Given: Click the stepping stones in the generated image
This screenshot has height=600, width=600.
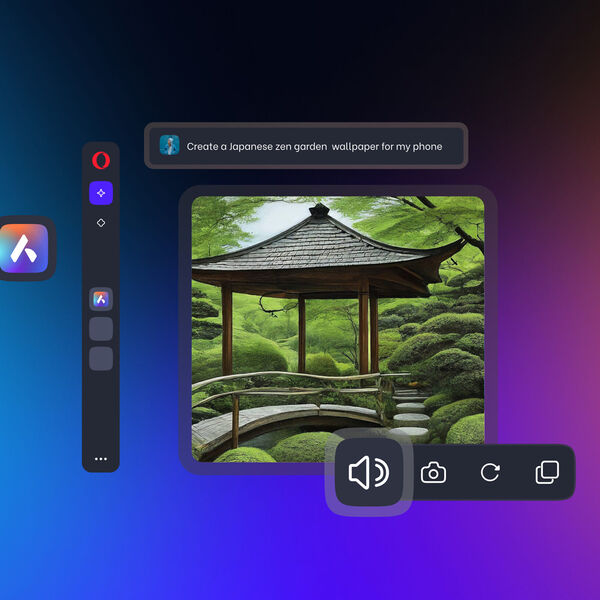Looking at the screenshot, I should coord(412,410).
